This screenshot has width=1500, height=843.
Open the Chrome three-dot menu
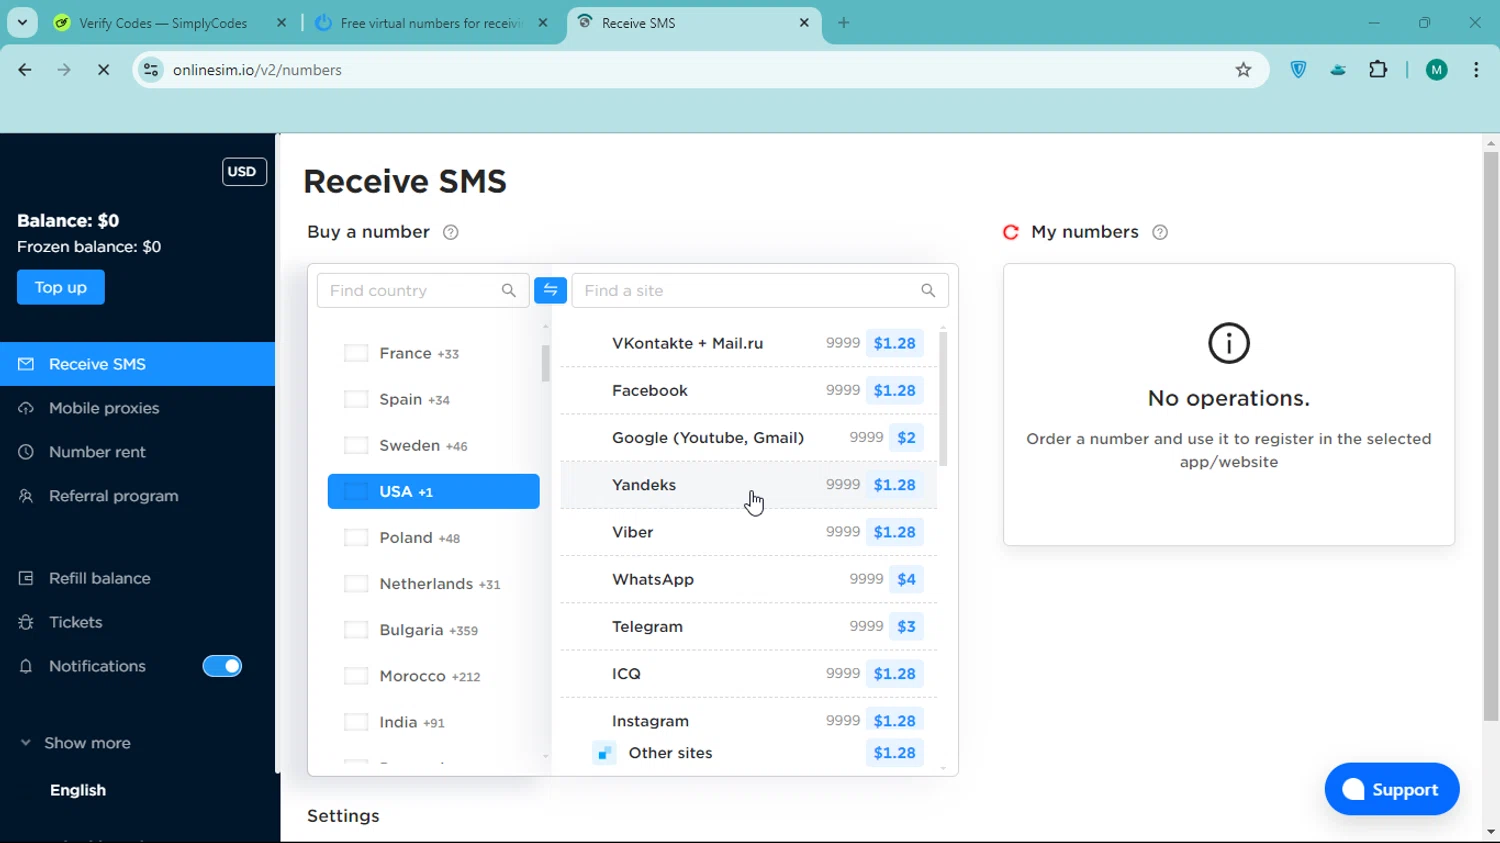(1476, 70)
